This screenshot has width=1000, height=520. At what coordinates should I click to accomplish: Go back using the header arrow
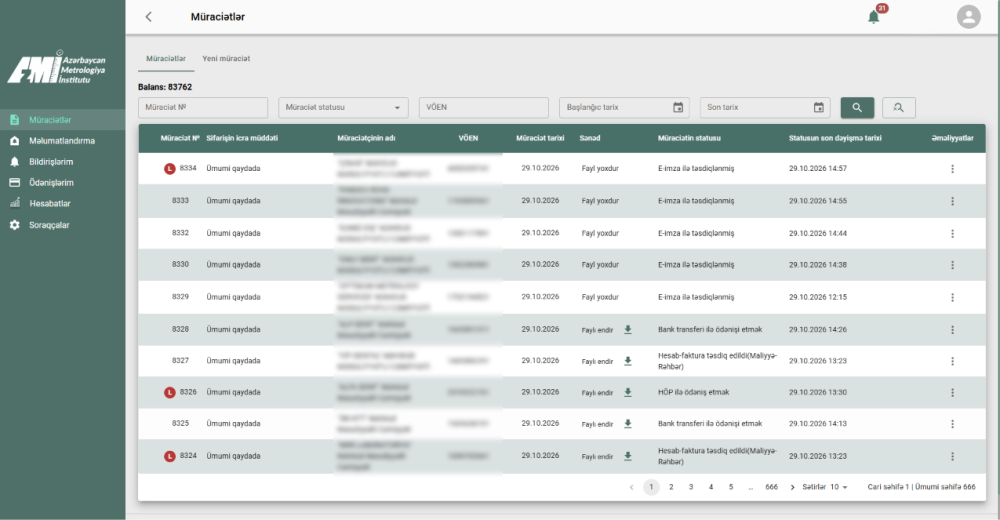[149, 17]
